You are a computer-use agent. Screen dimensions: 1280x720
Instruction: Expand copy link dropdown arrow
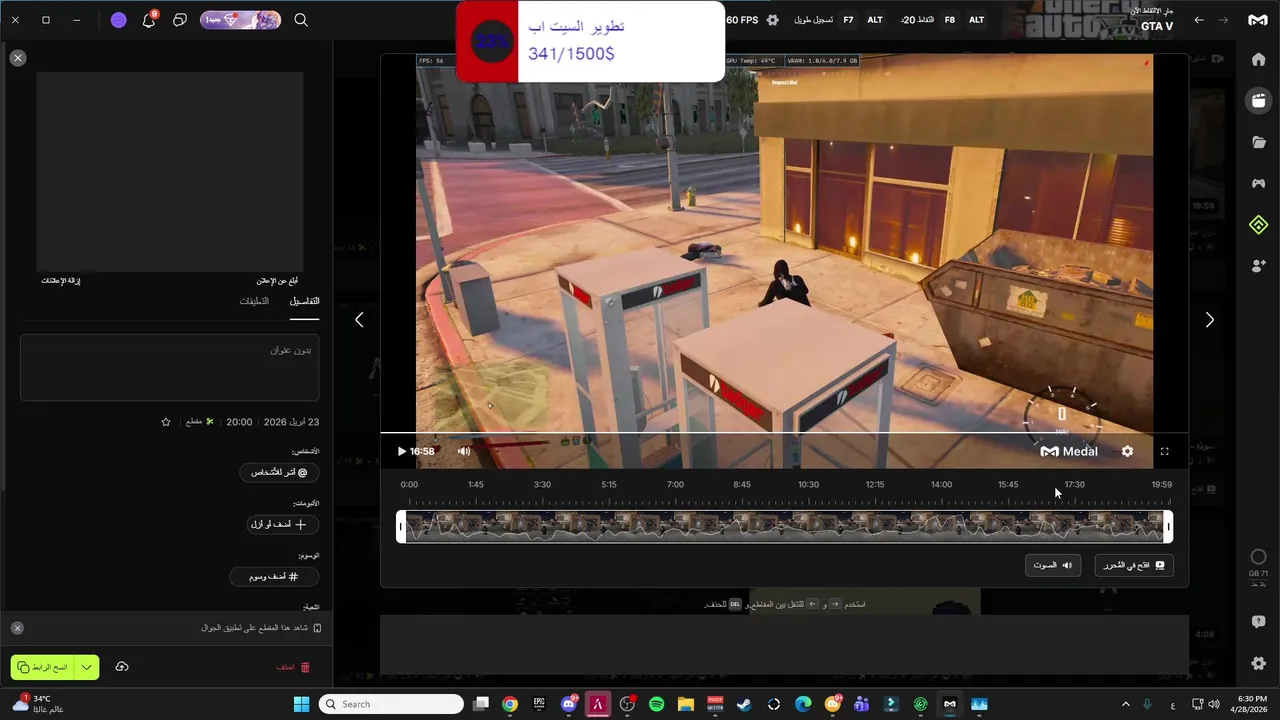pos(87,667)
